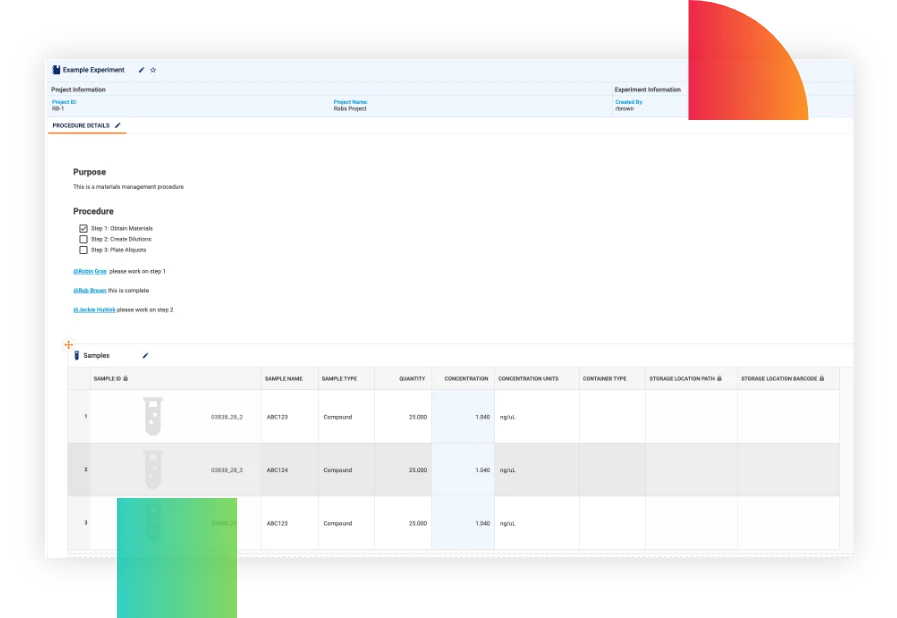897x618 pixels.
Task: Click the Created By value rbrown
Action: coord(625,109)
